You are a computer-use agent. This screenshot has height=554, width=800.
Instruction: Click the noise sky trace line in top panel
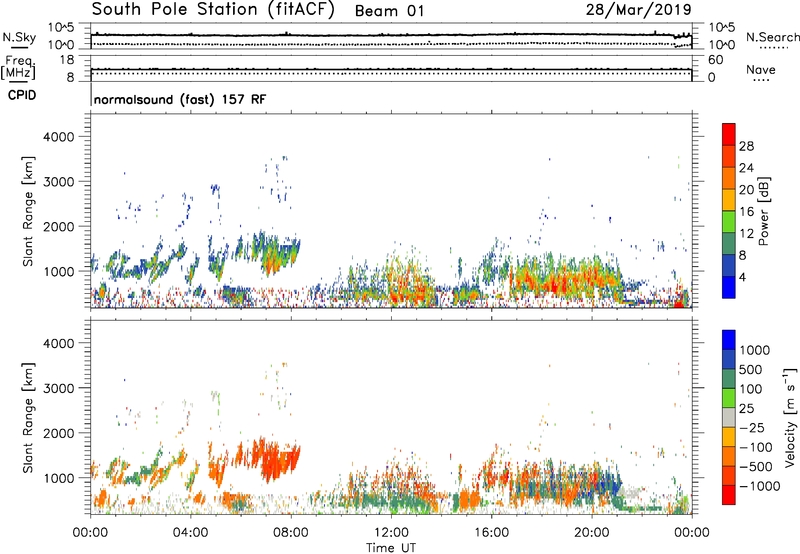[x=391, y=35]
